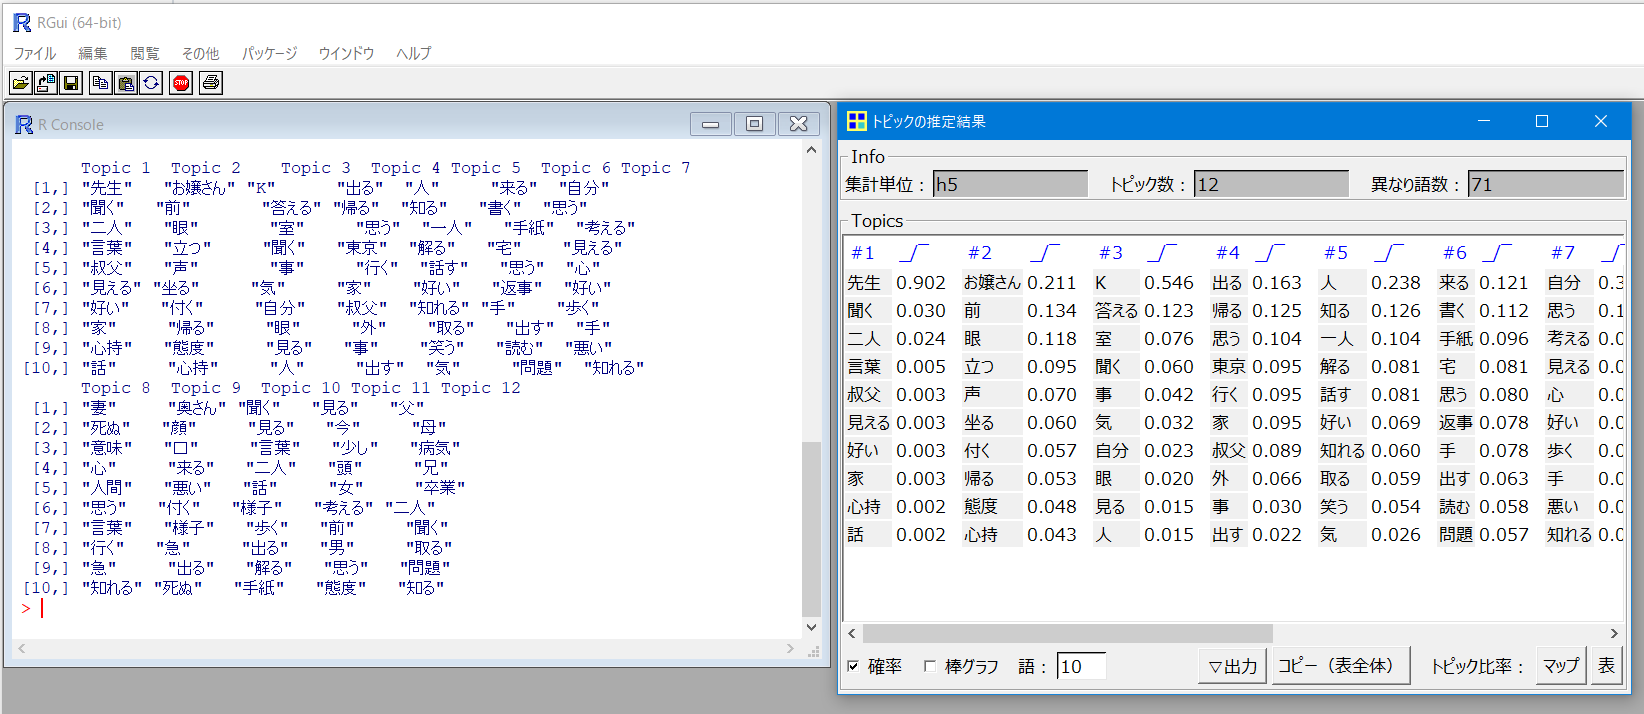This screenshot has width=1644, height=714.
Task: Click the 0.902 probability value
Action: click(921, 283)
